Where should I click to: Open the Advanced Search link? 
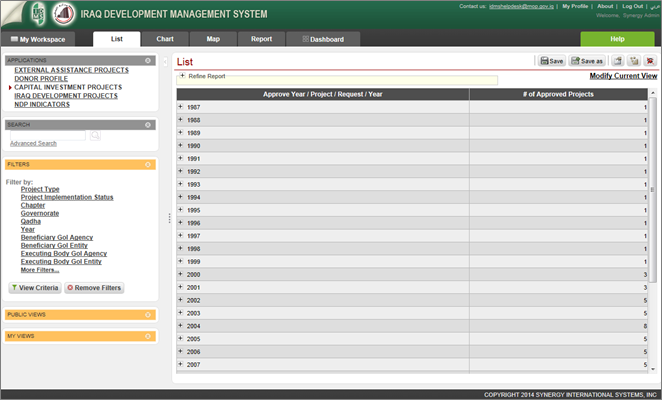[33, 144]
